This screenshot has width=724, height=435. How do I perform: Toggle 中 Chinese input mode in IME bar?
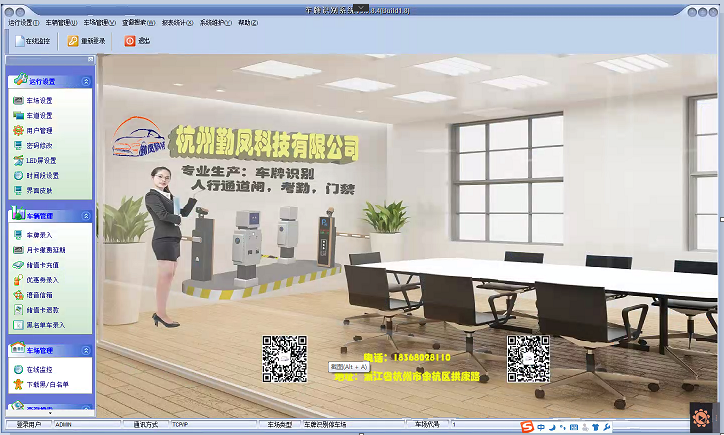point(541,427)
